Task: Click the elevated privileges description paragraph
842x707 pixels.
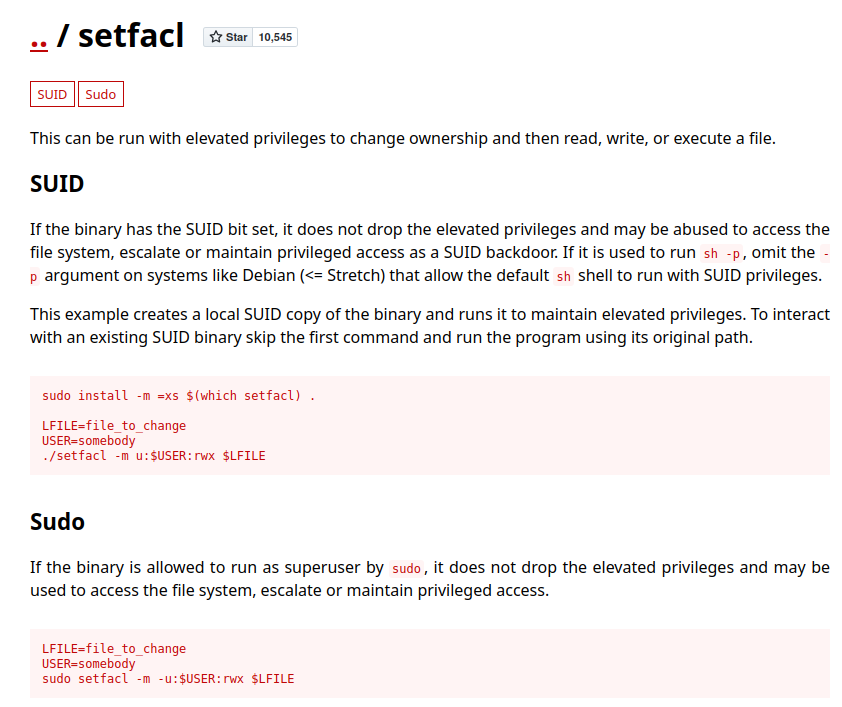Action: [x=403, y=139]
